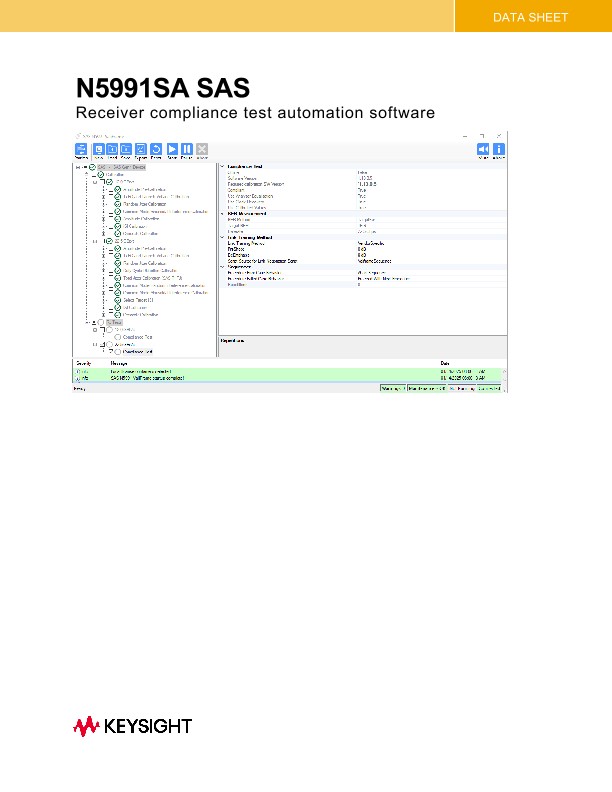
Task: Click the upper green log message row
Action: point(287,372)
